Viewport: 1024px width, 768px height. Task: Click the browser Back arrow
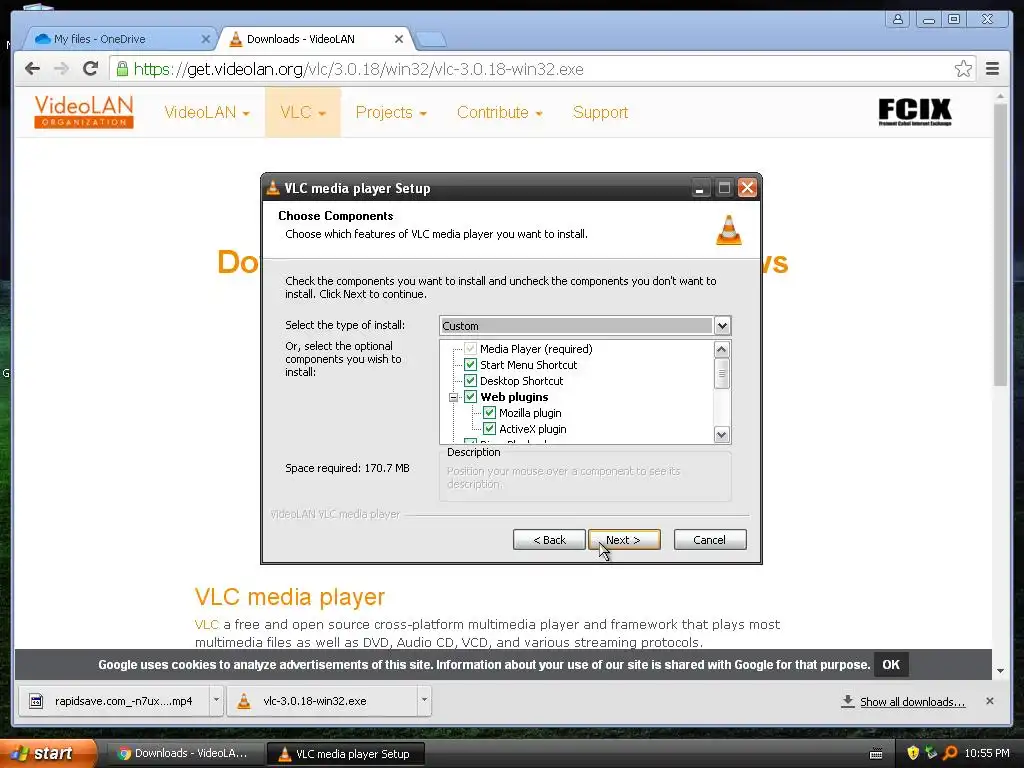[32, 69]
